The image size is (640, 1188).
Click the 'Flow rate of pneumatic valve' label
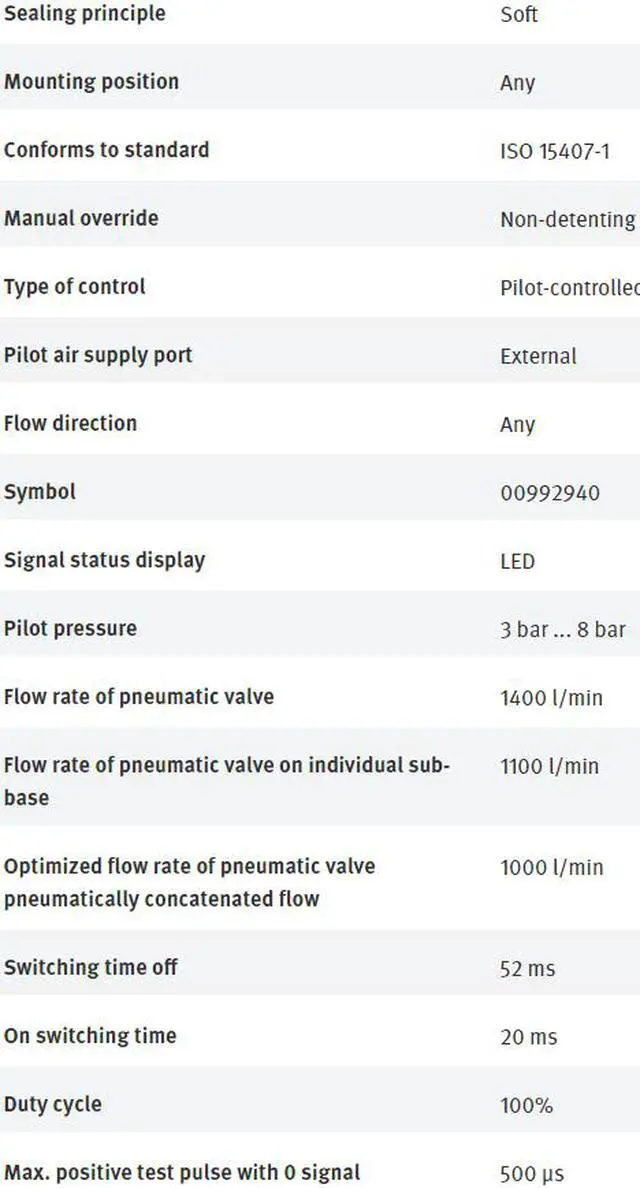coord(139,697)
